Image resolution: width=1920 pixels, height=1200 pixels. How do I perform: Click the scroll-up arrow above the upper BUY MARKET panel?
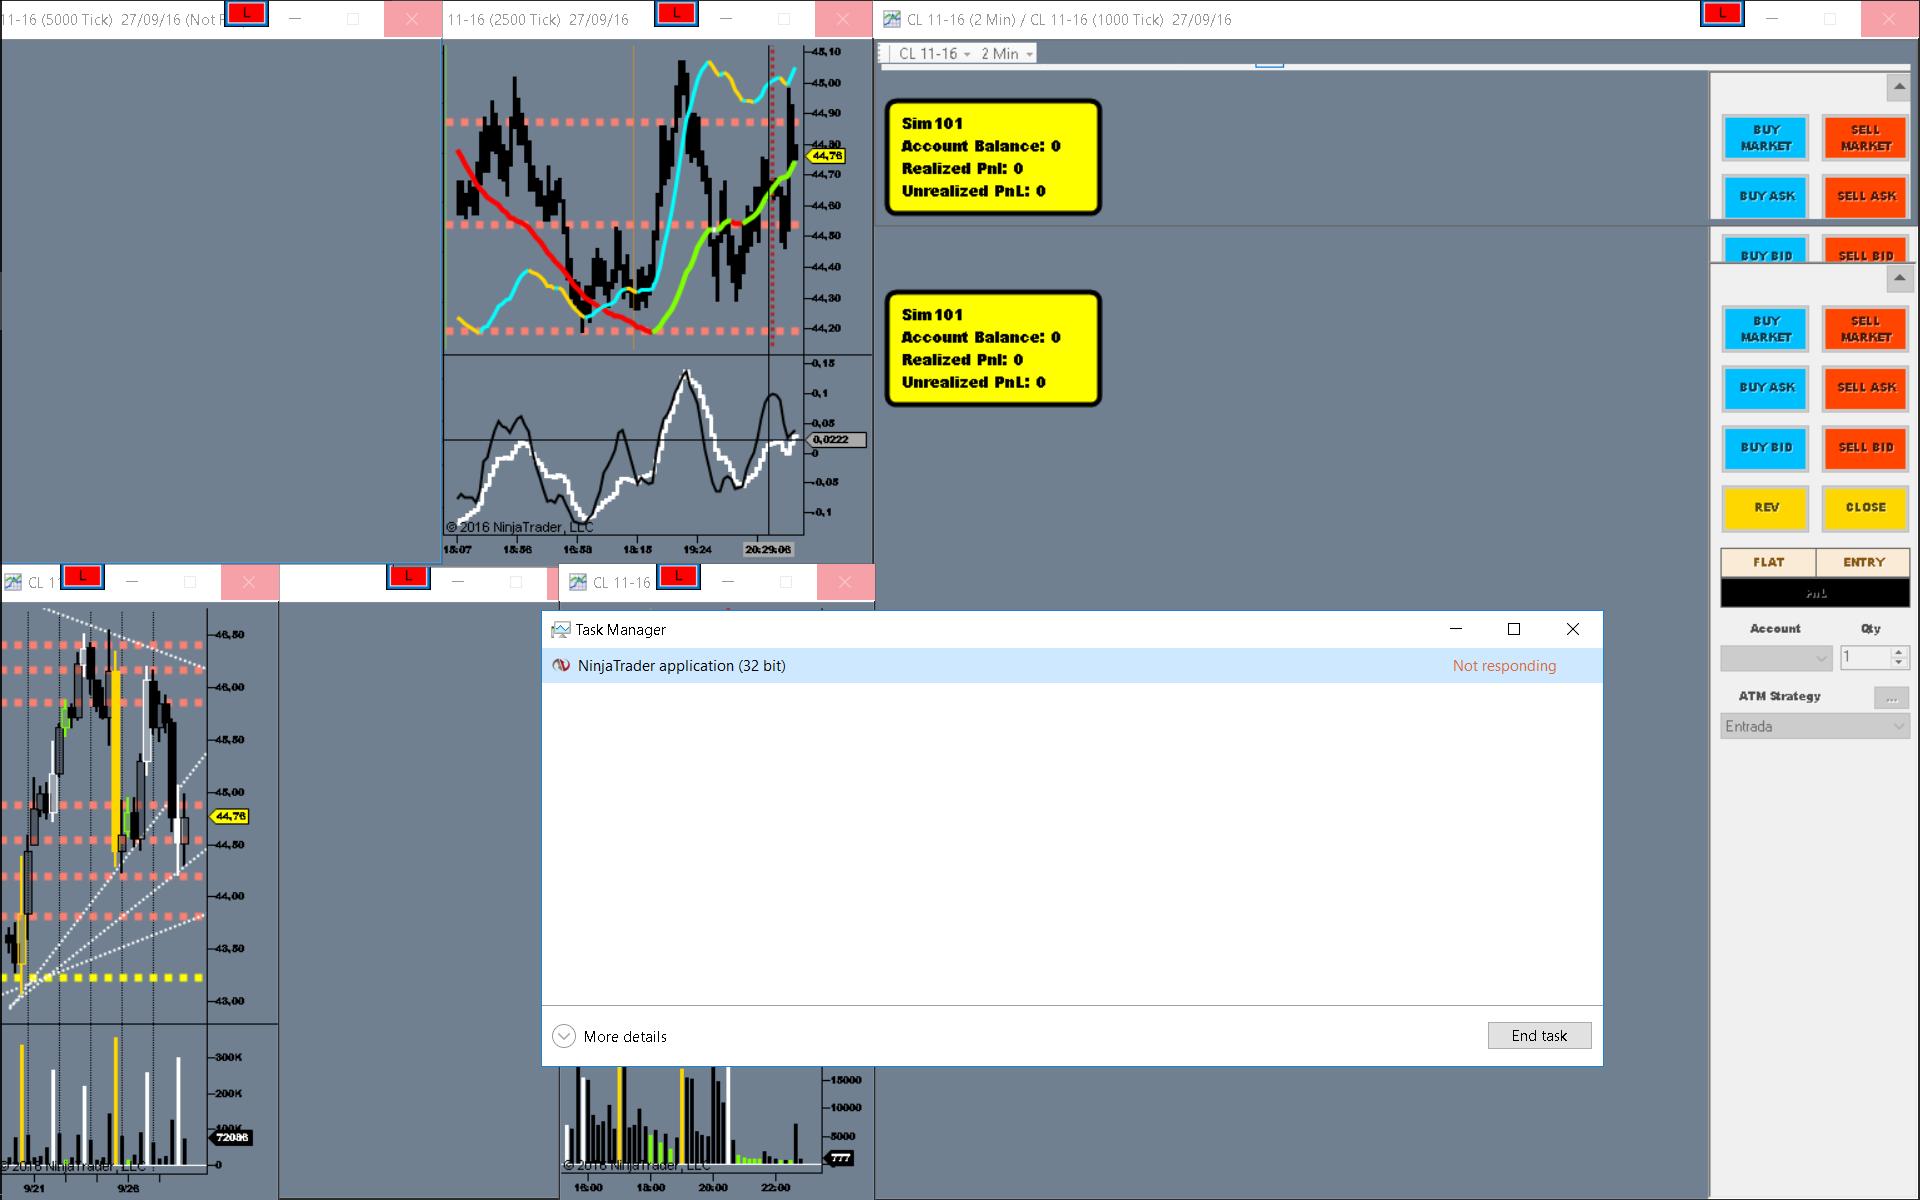1898,88
